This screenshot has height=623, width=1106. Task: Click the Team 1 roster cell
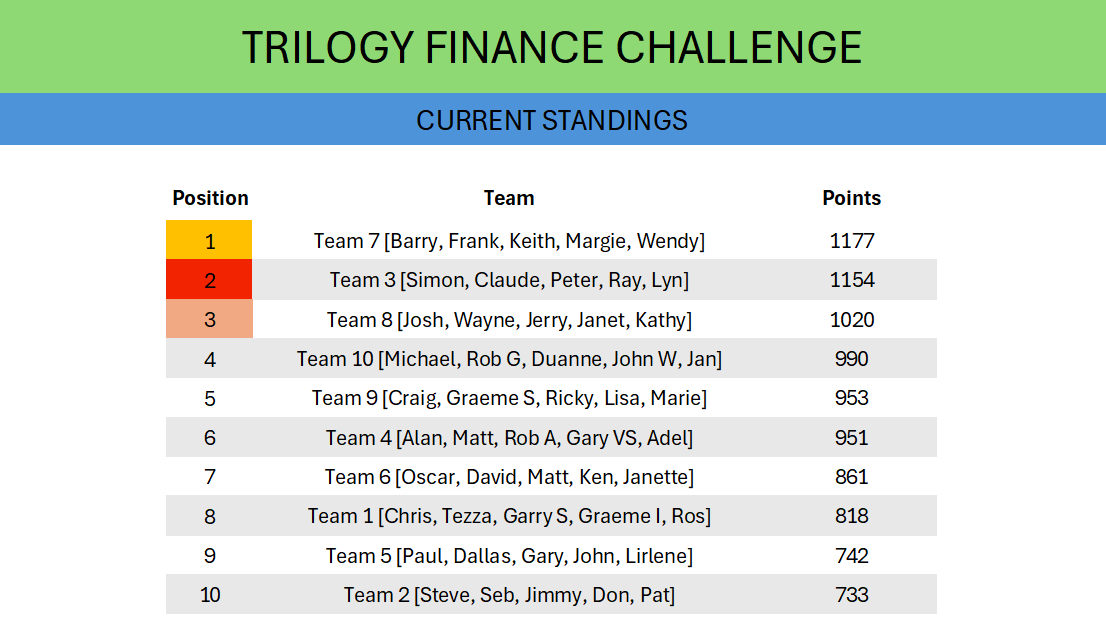(509, 516)
